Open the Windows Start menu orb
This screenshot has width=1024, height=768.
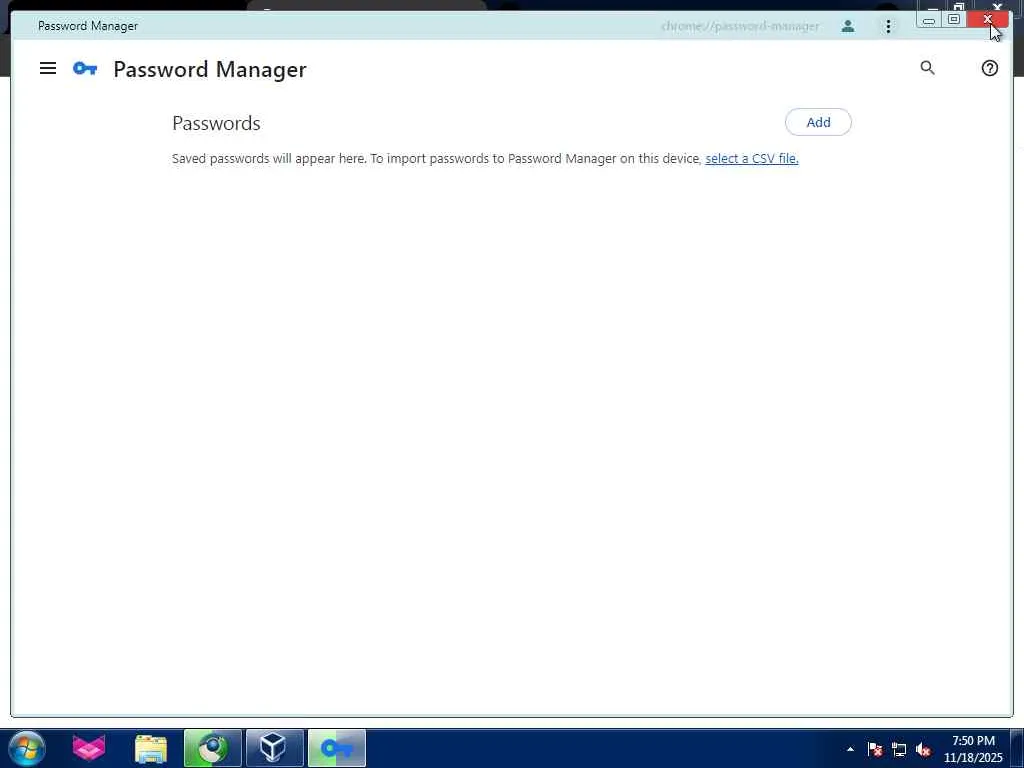coord(27,748)
